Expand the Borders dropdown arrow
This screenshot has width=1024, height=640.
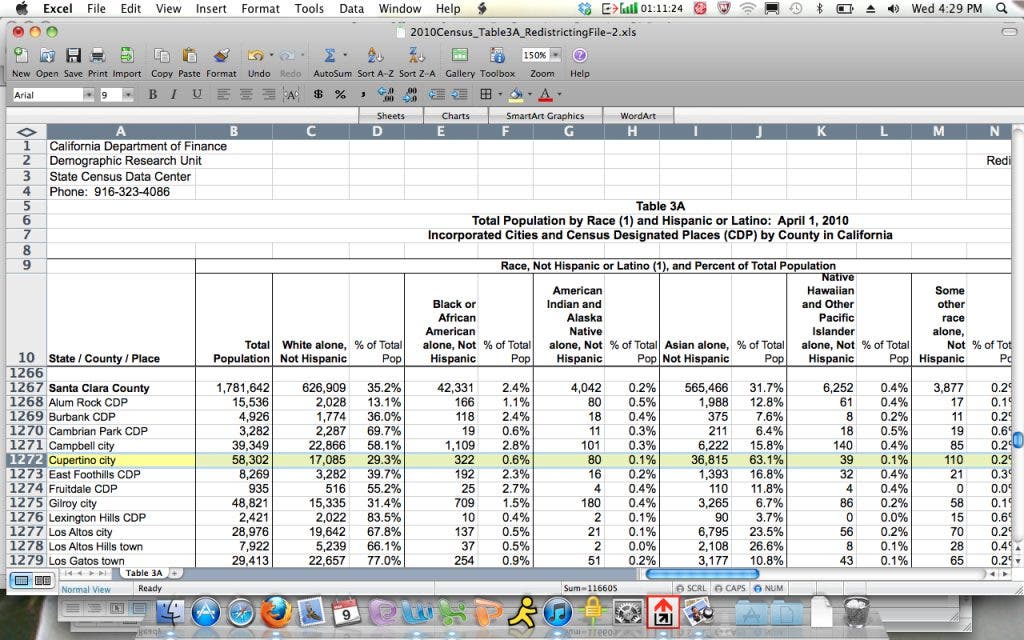(500, 95)
